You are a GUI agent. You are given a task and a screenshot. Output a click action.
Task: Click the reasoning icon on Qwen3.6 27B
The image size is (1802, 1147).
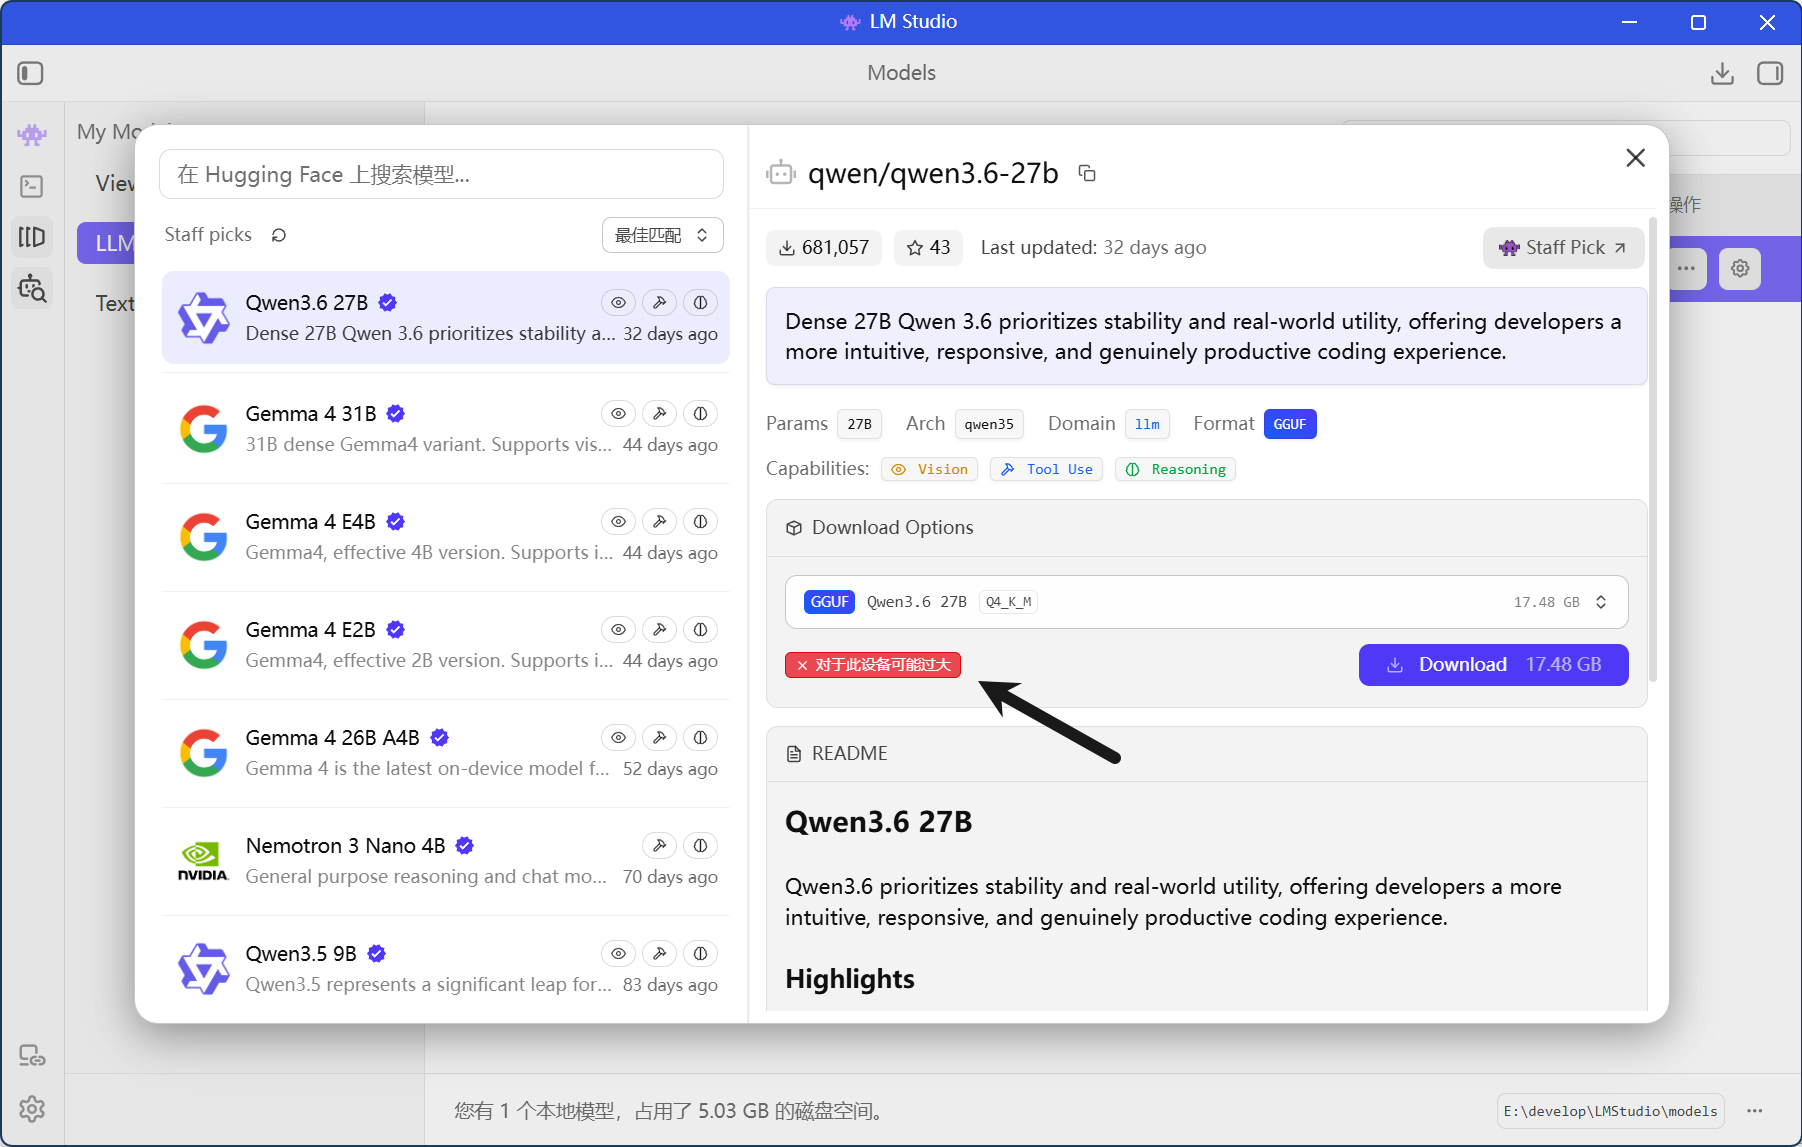(x=701, y=302)
